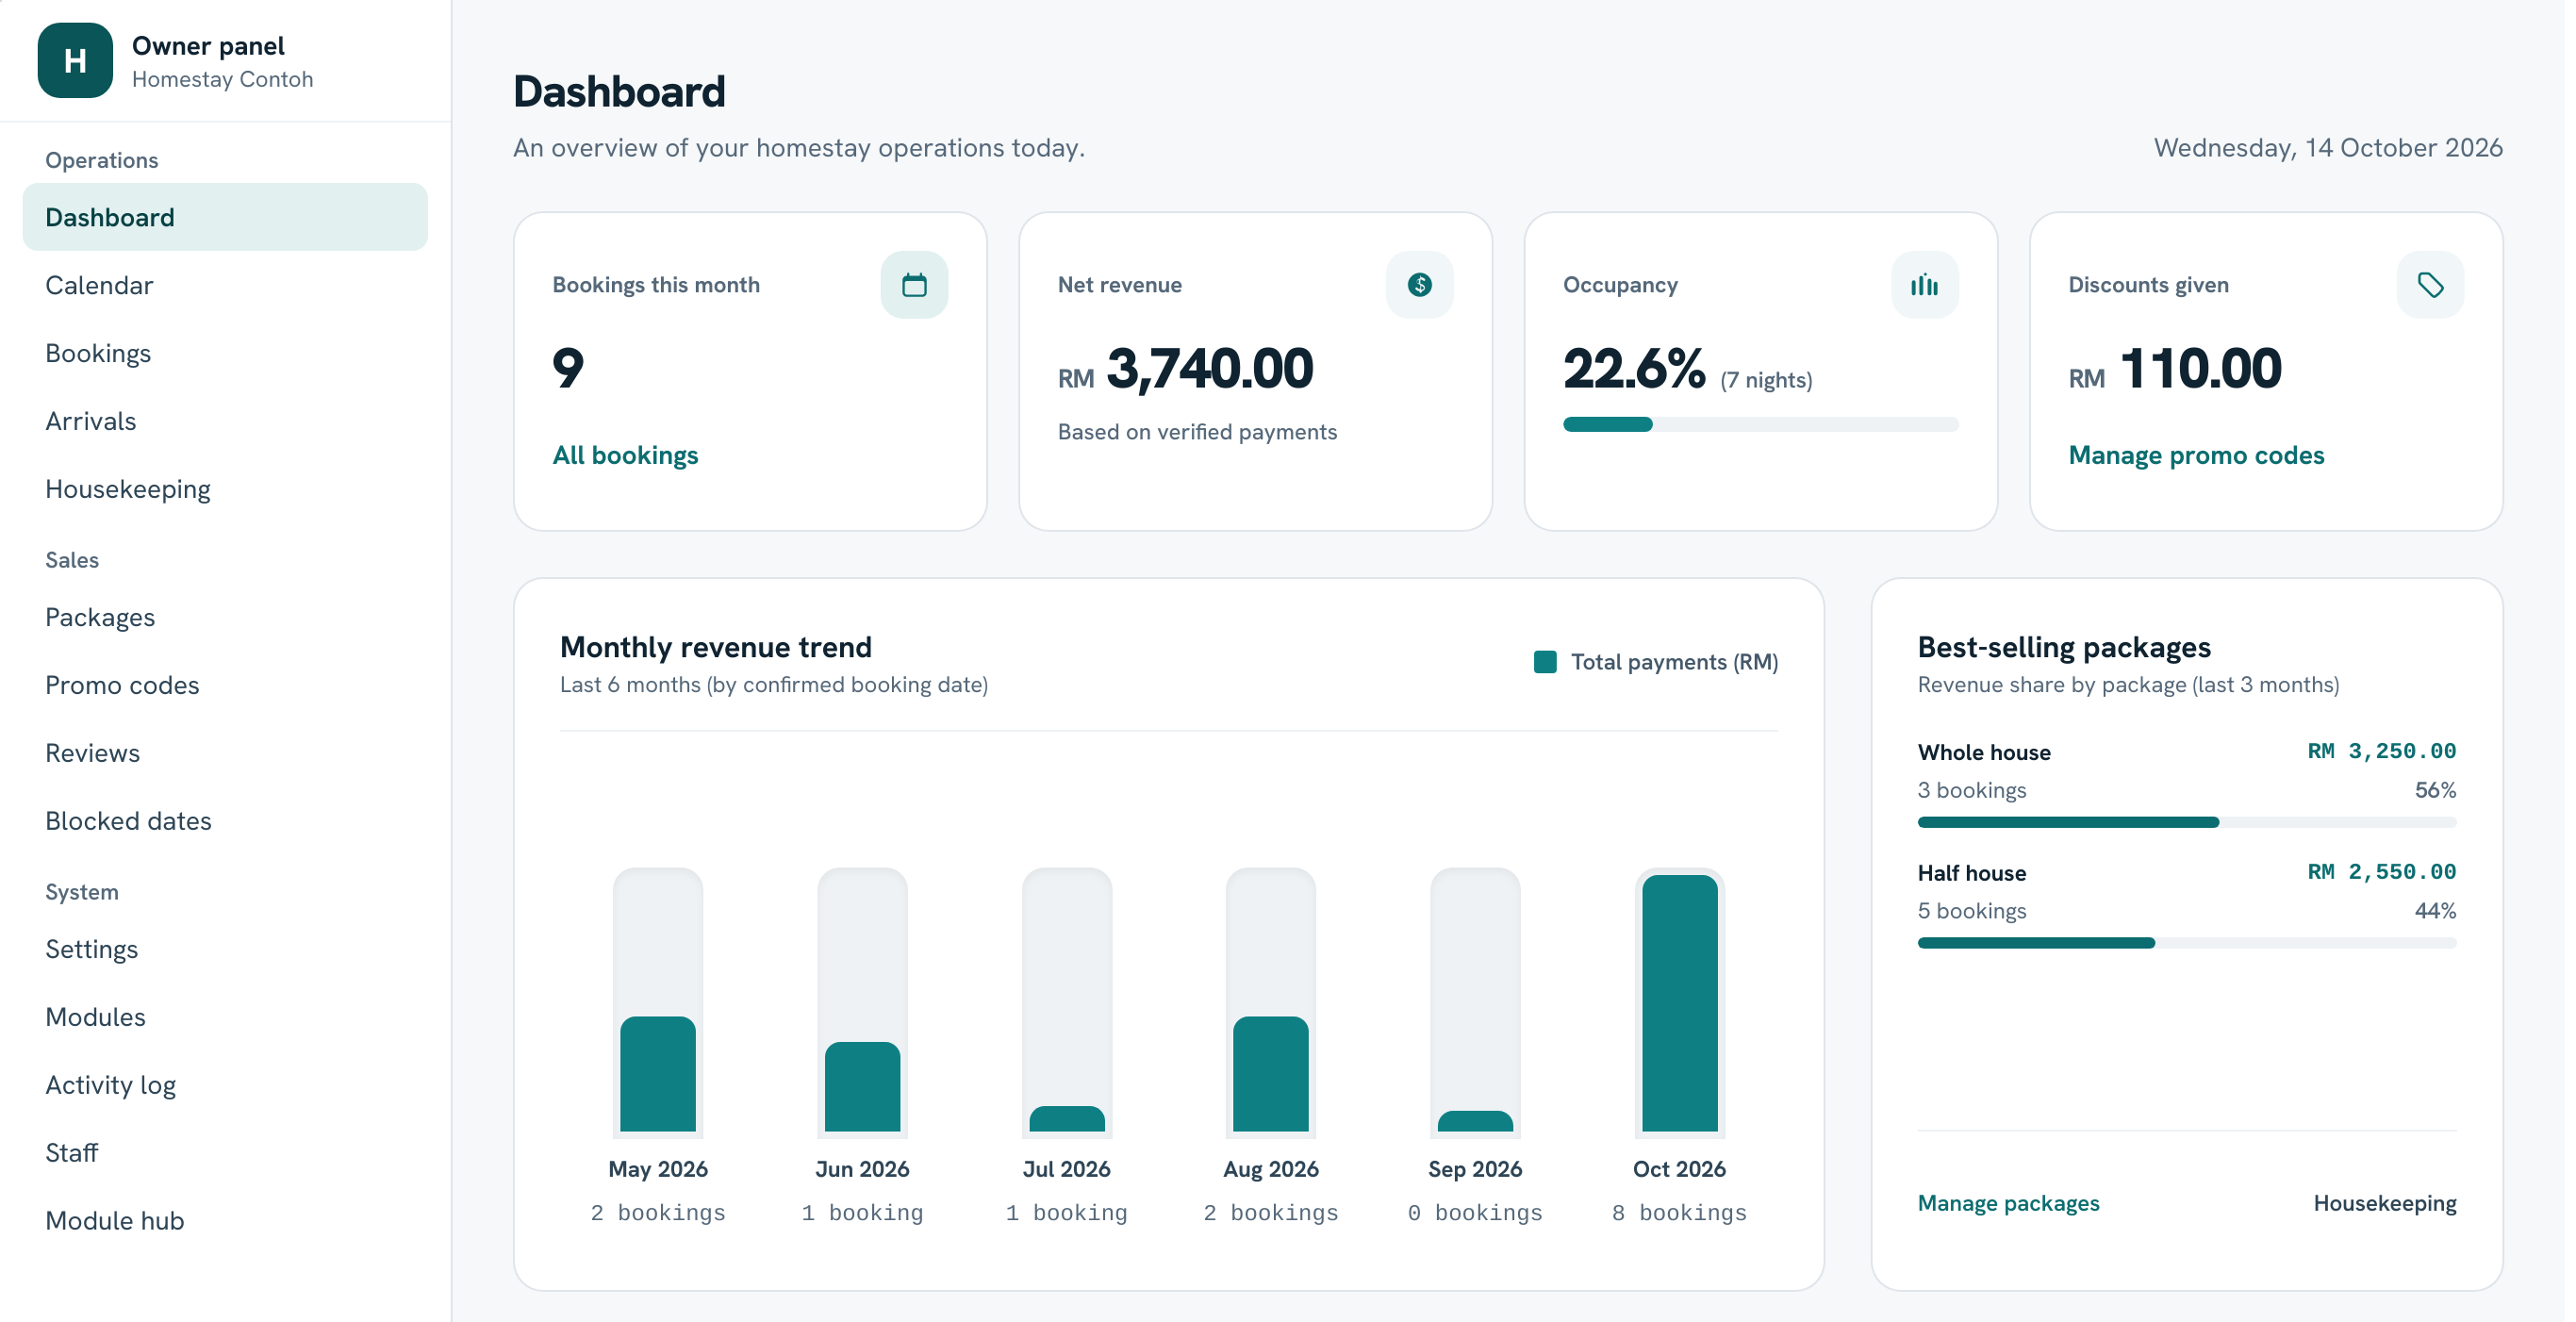
Task: Click the RM 3,250.00 Whole house amount
Action: click(x=2380, y=751)
